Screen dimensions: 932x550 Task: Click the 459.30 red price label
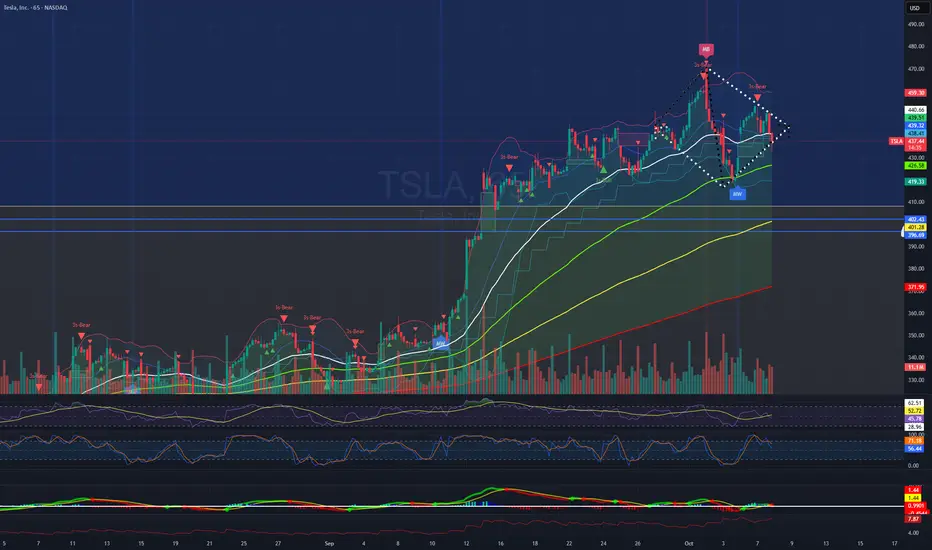point(915,93)
